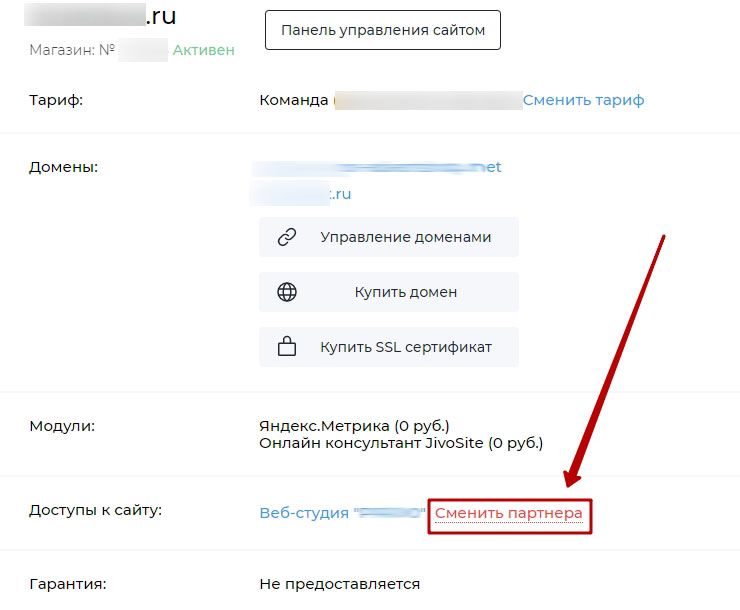
Task: Click the padlock icon beside Купить SSL сертификат
Action: [x=287, y=347]
